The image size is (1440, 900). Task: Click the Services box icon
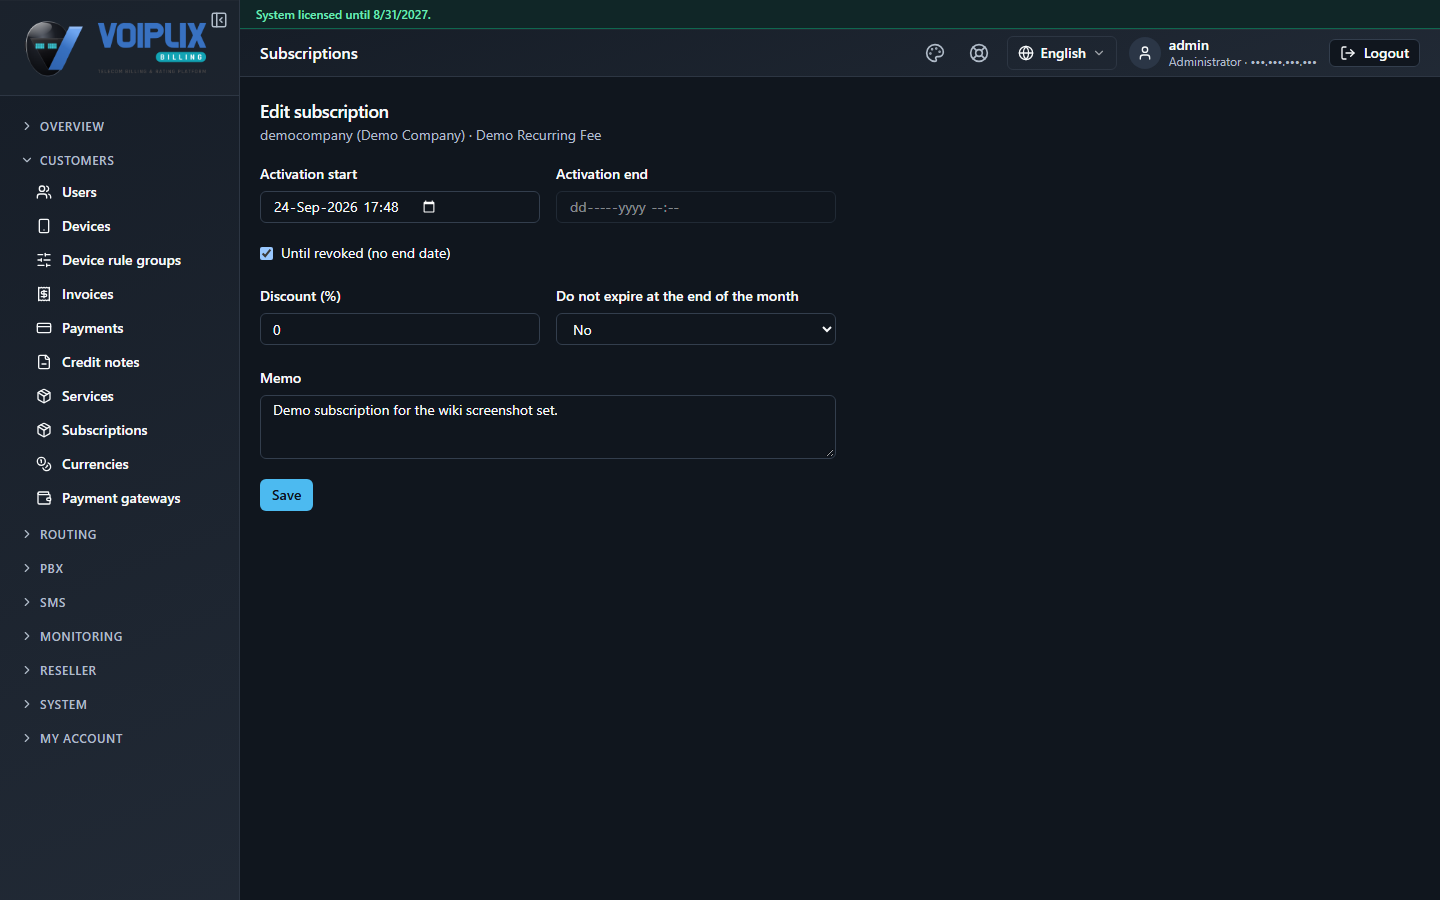pyautogui.click(x=44, y=396)
